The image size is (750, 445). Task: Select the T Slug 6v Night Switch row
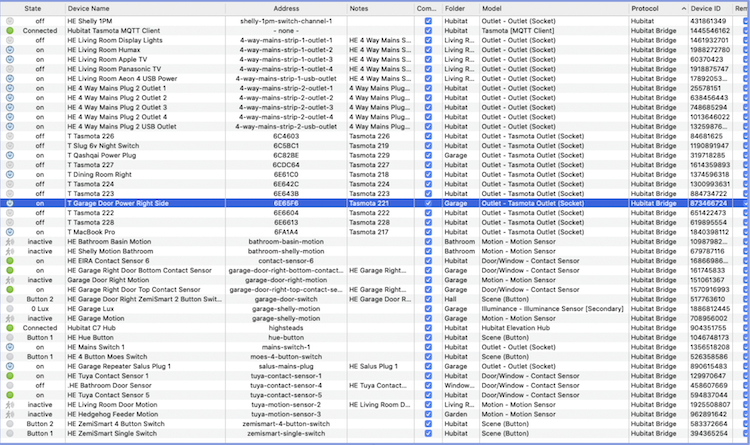(x=375, y=145)
